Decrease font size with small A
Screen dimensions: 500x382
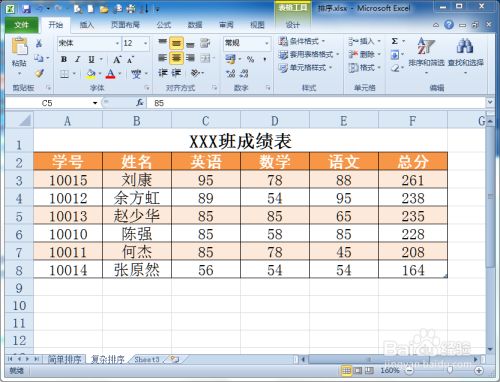130,59
